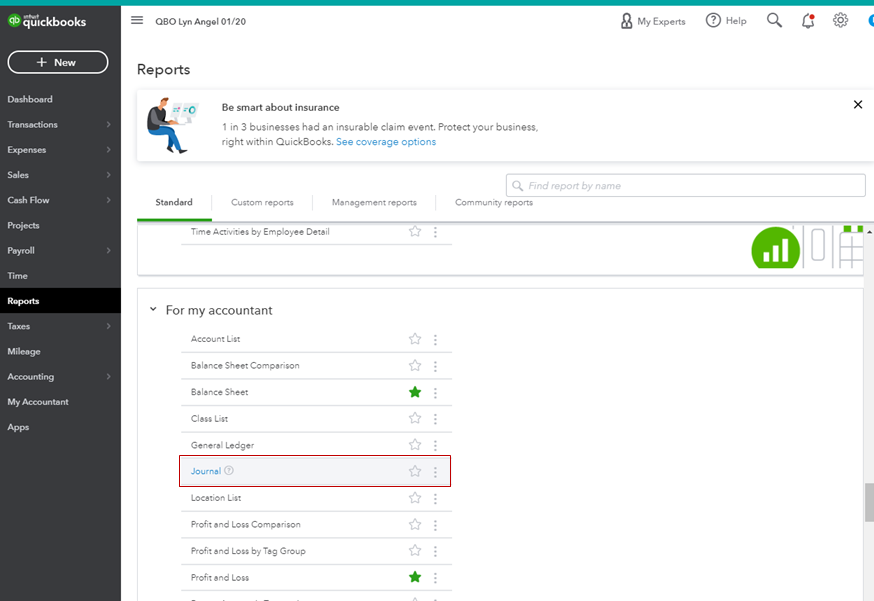Expand the Accounting sidebar submenu
Viewport: 874px width, 601px height.
109,377
